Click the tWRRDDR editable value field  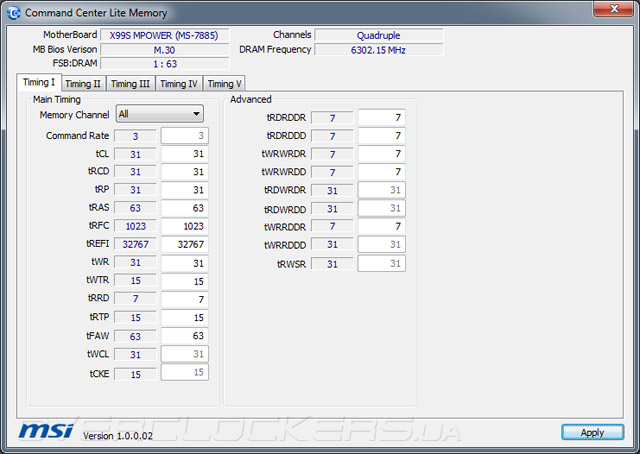(x=381, y=226)
